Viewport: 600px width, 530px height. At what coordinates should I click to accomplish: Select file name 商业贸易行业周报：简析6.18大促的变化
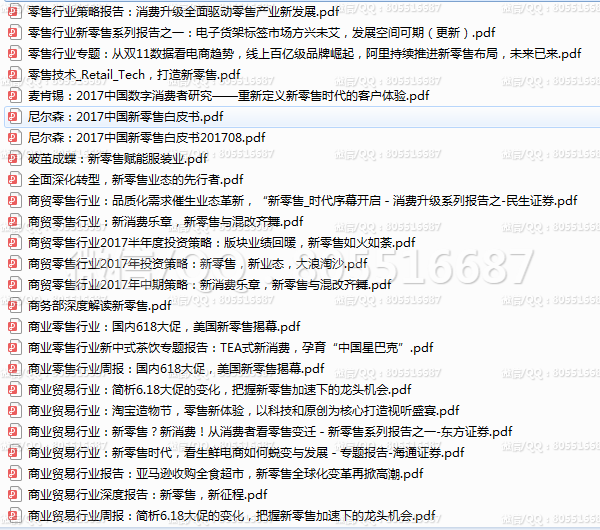pos(232,517)
